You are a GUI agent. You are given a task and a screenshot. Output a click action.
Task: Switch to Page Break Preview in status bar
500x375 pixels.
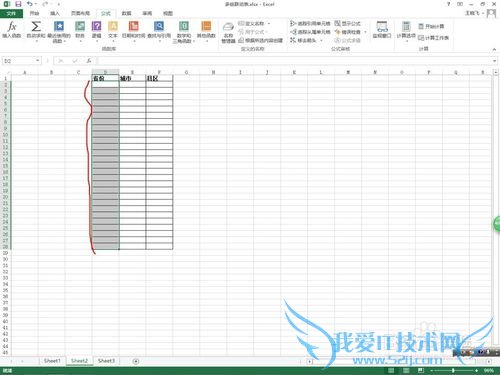[421, 370]
